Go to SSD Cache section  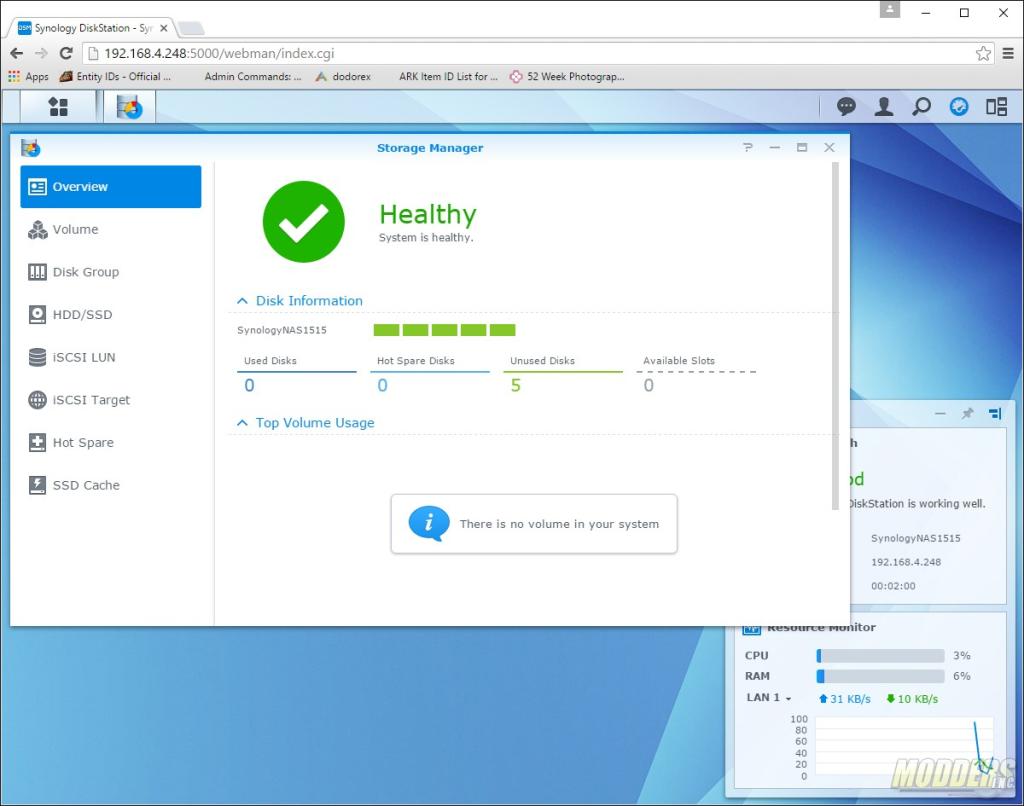tap(85, 486)
